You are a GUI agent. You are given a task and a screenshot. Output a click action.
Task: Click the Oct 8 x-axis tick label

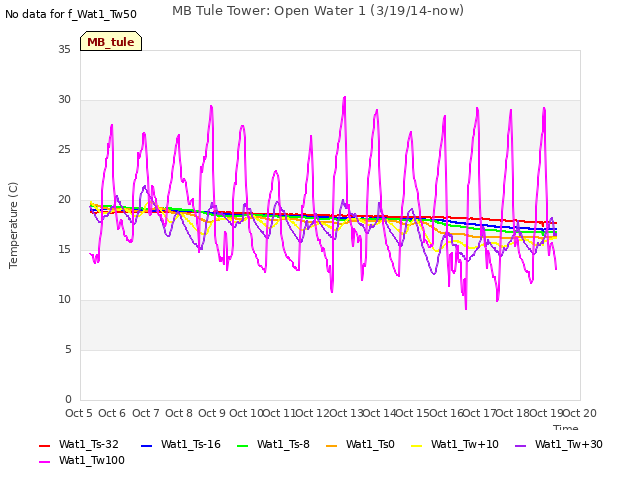coord(179,413)
